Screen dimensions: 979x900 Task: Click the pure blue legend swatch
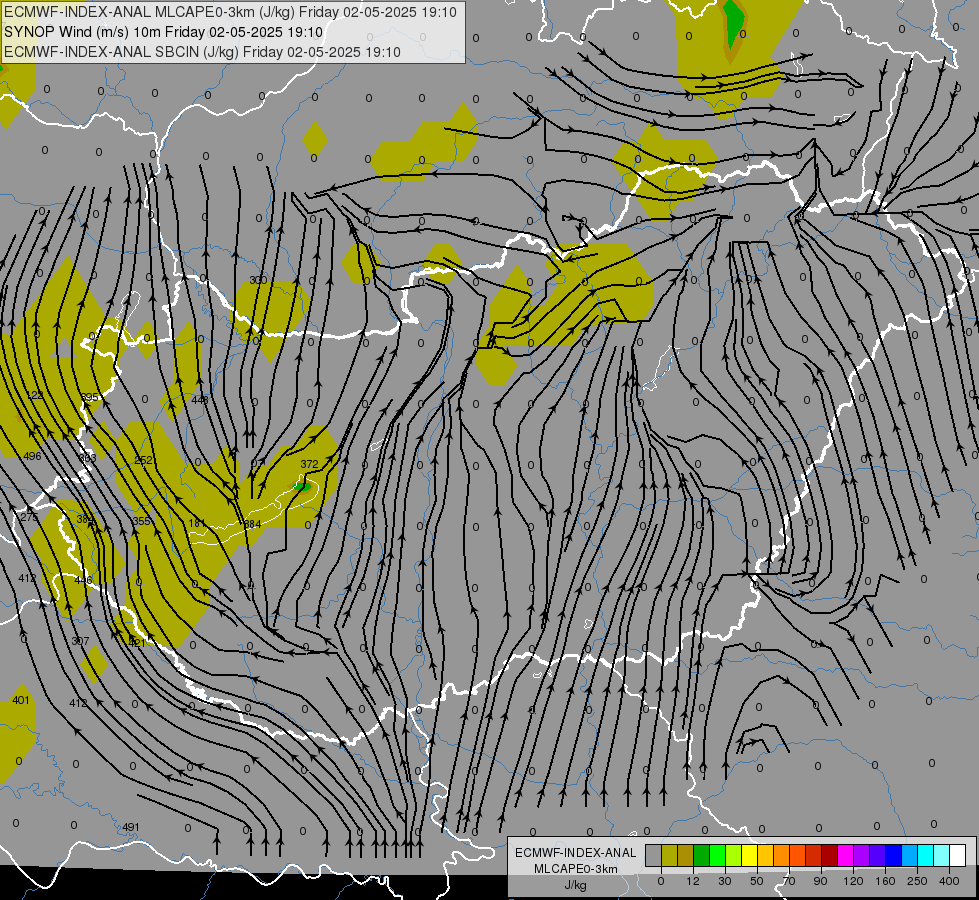894,855
